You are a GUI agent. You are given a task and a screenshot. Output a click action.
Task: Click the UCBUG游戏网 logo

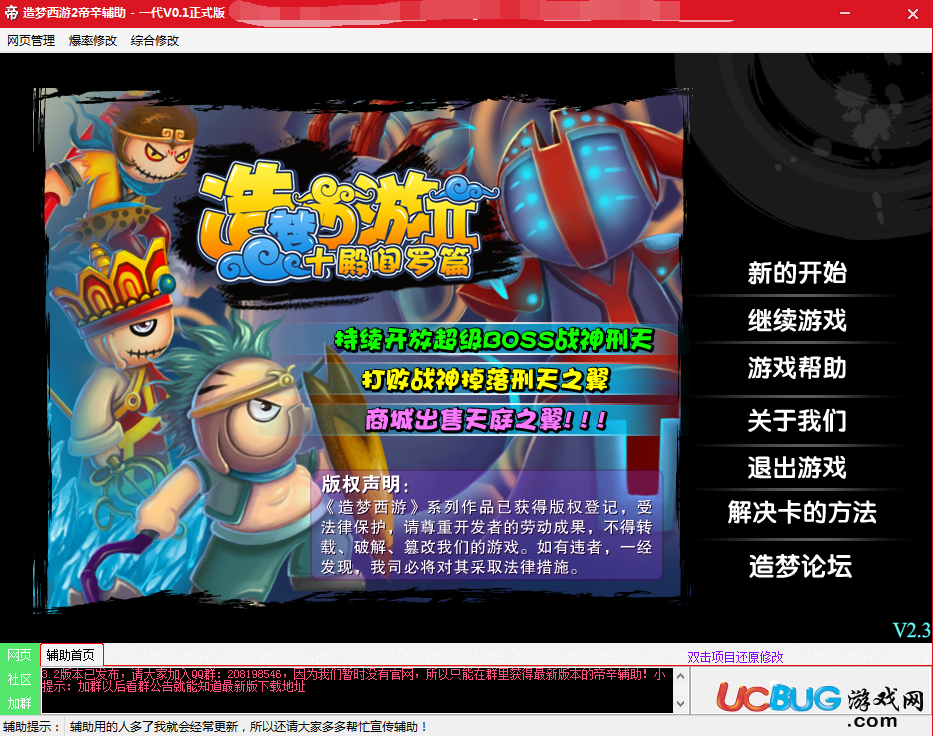pos(819,702)
